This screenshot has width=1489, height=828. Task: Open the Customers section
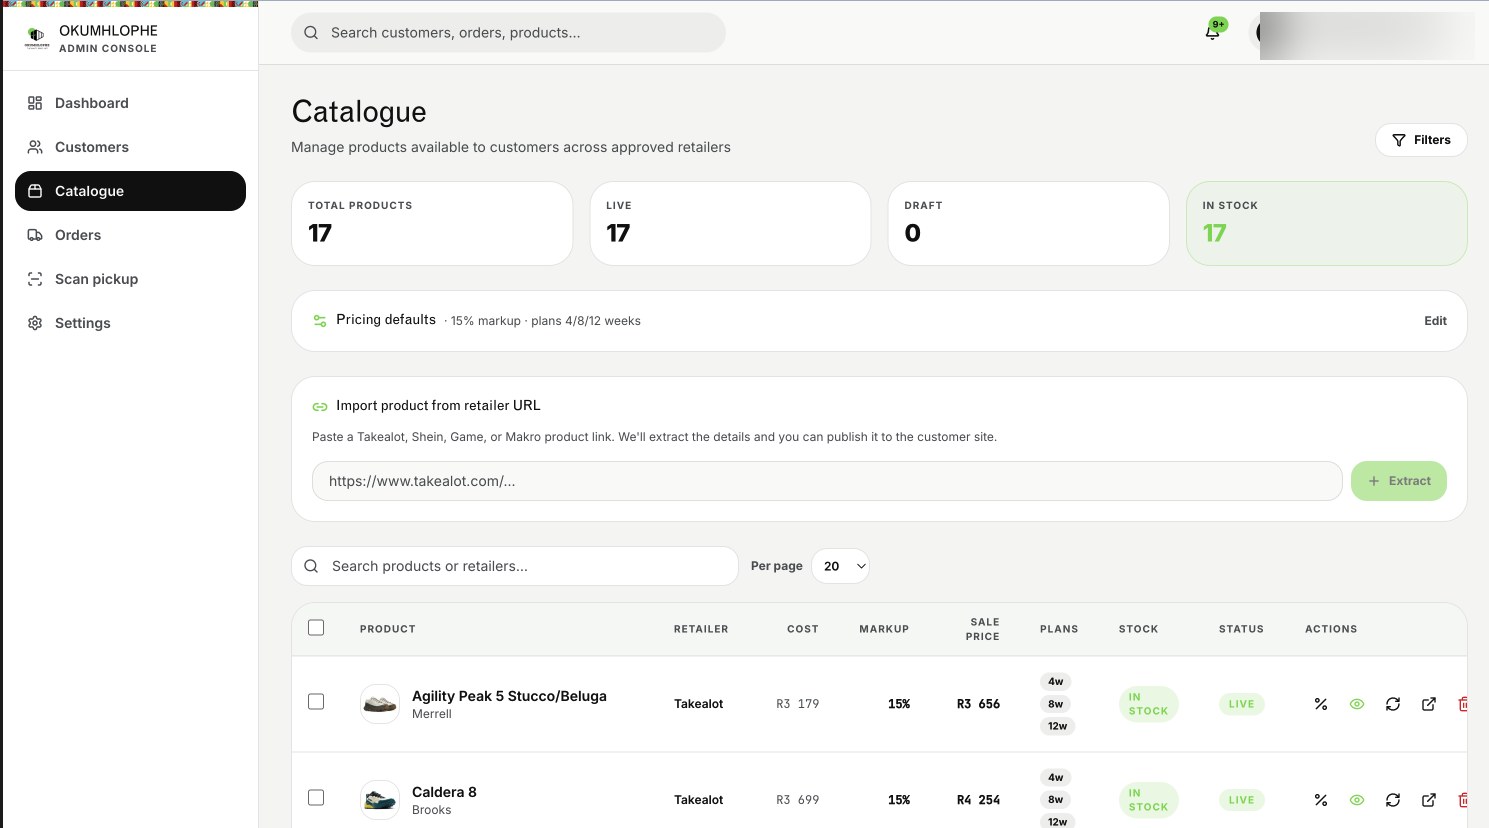click(x=130, y=147)
